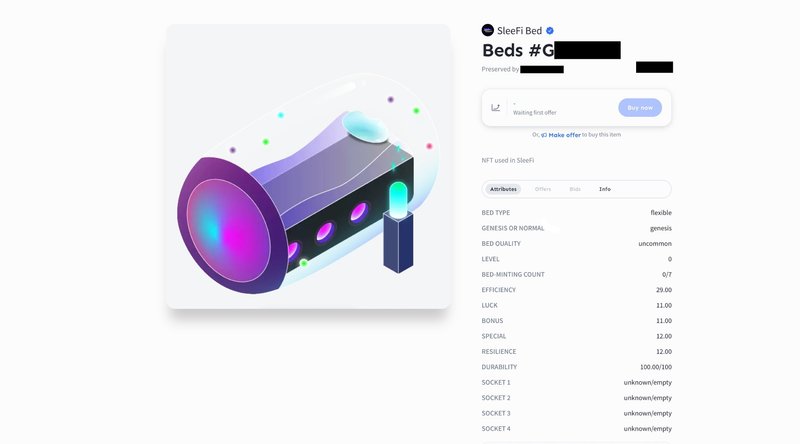Click the SleeFi Bed collection logo
This screenshot has height=444, width=800.
click(x=488, y=30)
